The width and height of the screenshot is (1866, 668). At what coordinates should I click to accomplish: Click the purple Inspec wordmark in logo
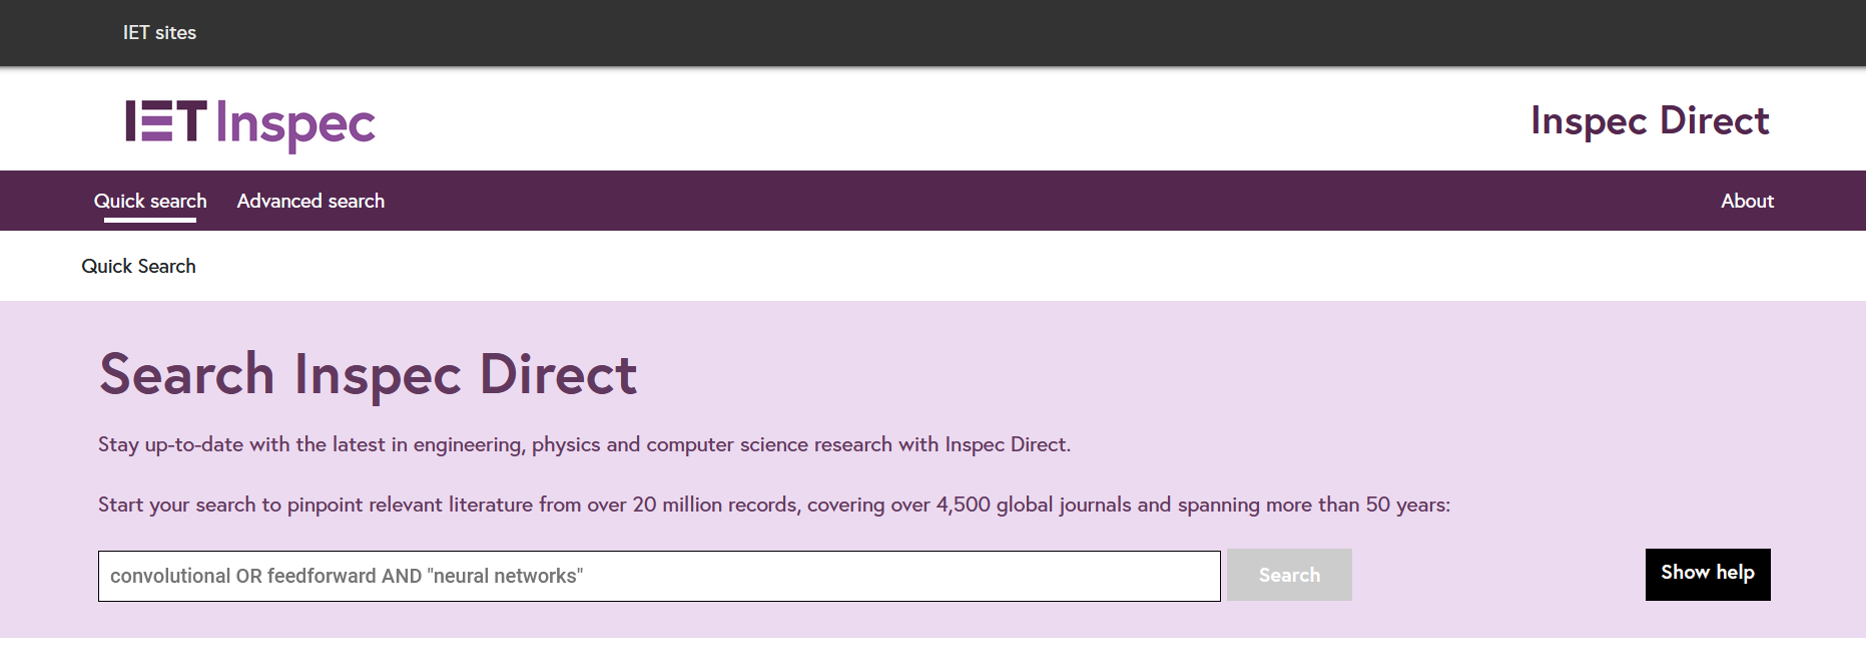(296, 126)
